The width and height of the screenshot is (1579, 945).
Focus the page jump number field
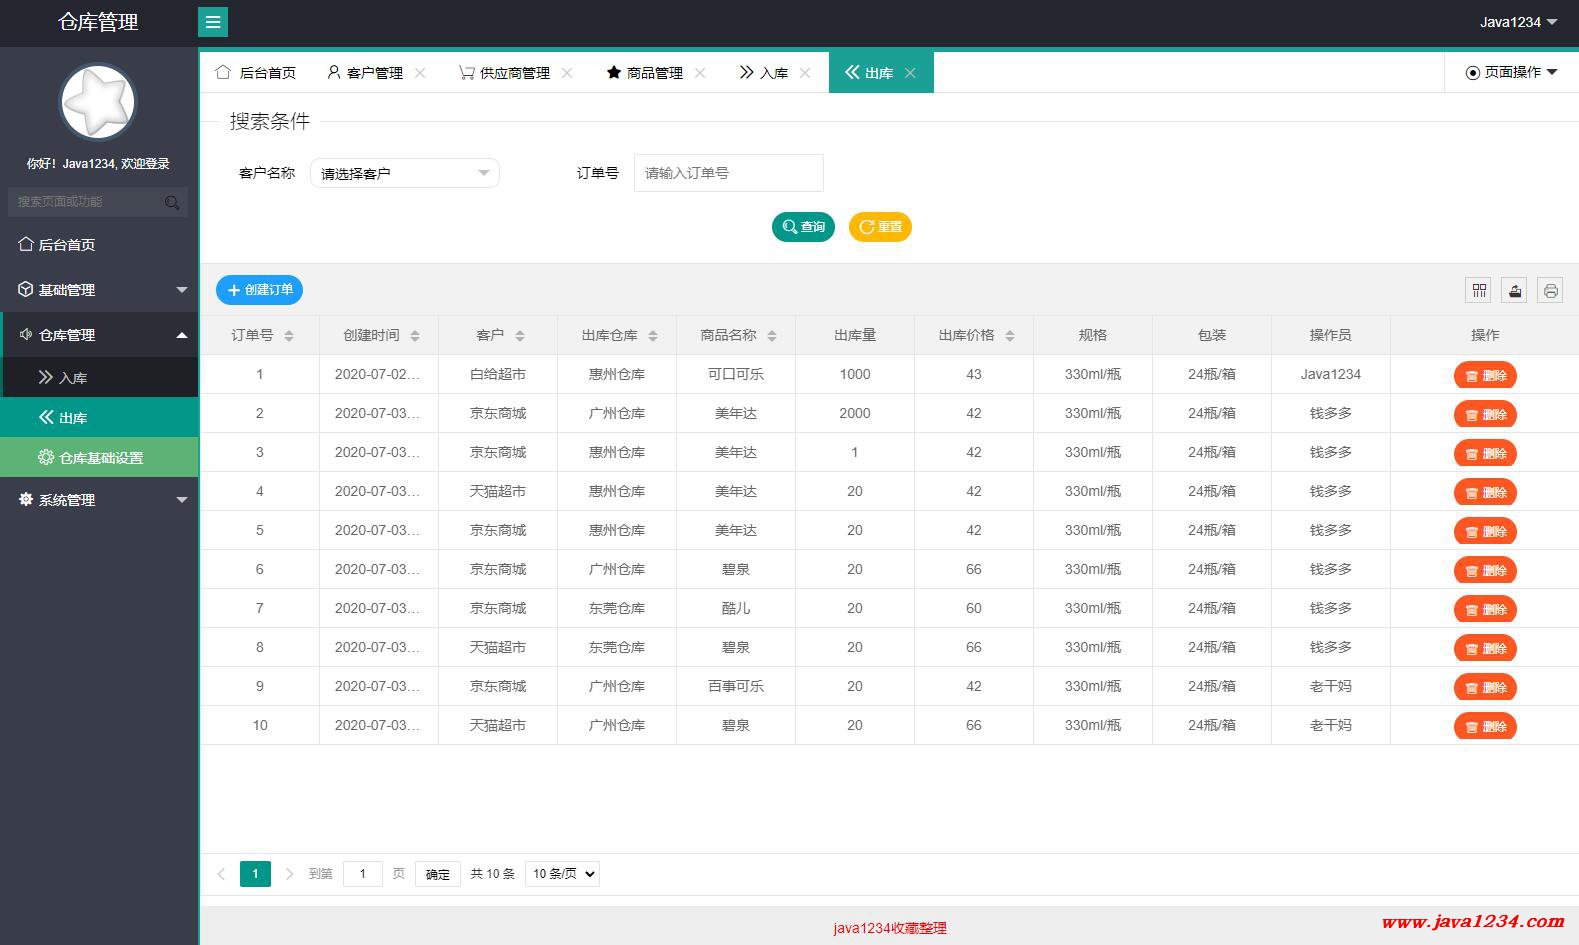click(363, 874)
